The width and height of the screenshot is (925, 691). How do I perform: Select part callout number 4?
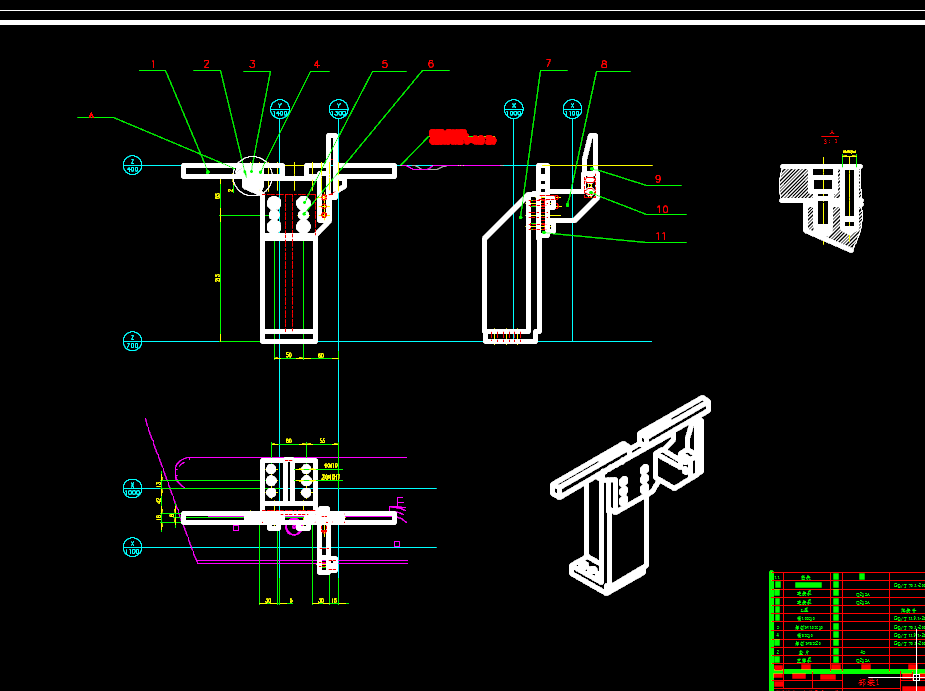pyautogui.click(x=317, y=64)
